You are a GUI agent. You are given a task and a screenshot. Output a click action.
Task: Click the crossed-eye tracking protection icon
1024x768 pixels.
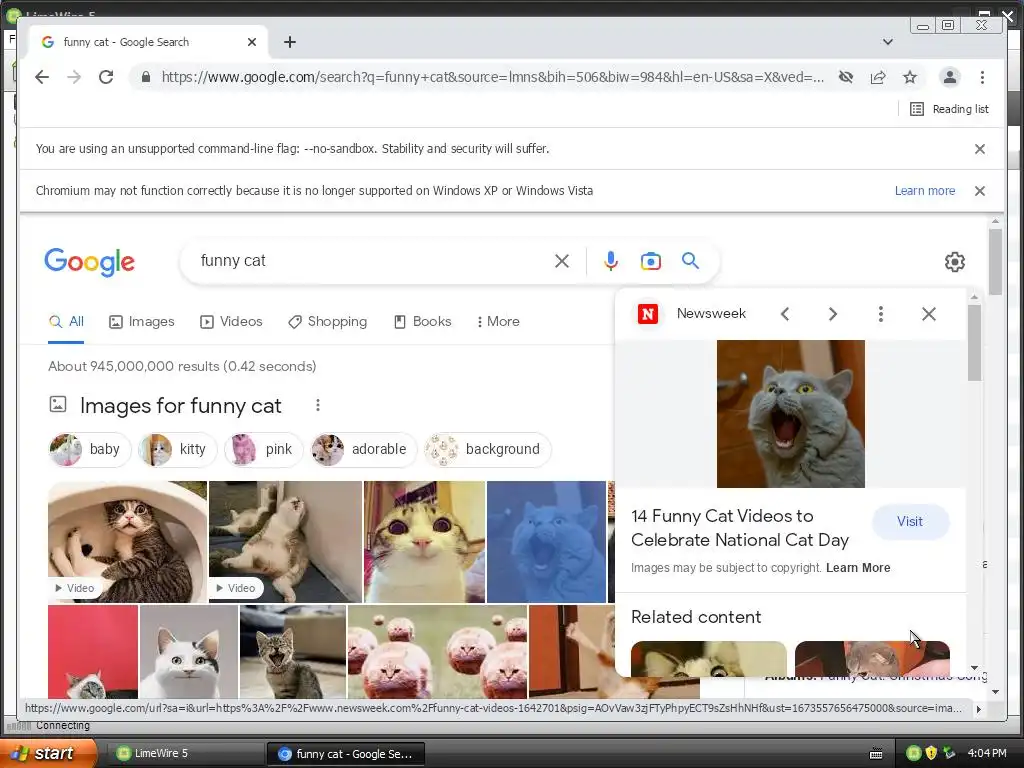(846, 77)
